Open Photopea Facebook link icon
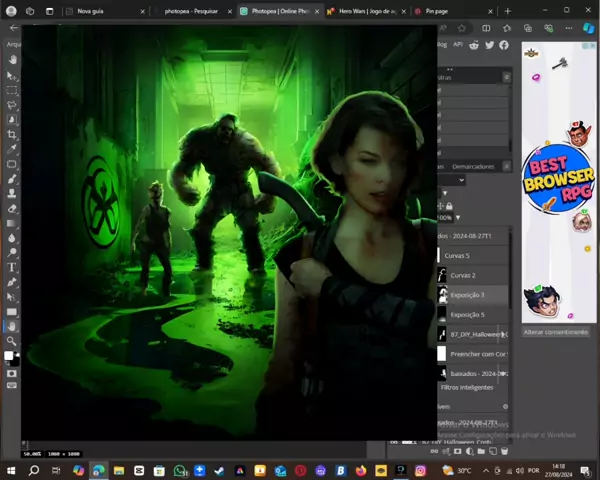This screenshot has width=600, height=480. (x=504, y=45)
